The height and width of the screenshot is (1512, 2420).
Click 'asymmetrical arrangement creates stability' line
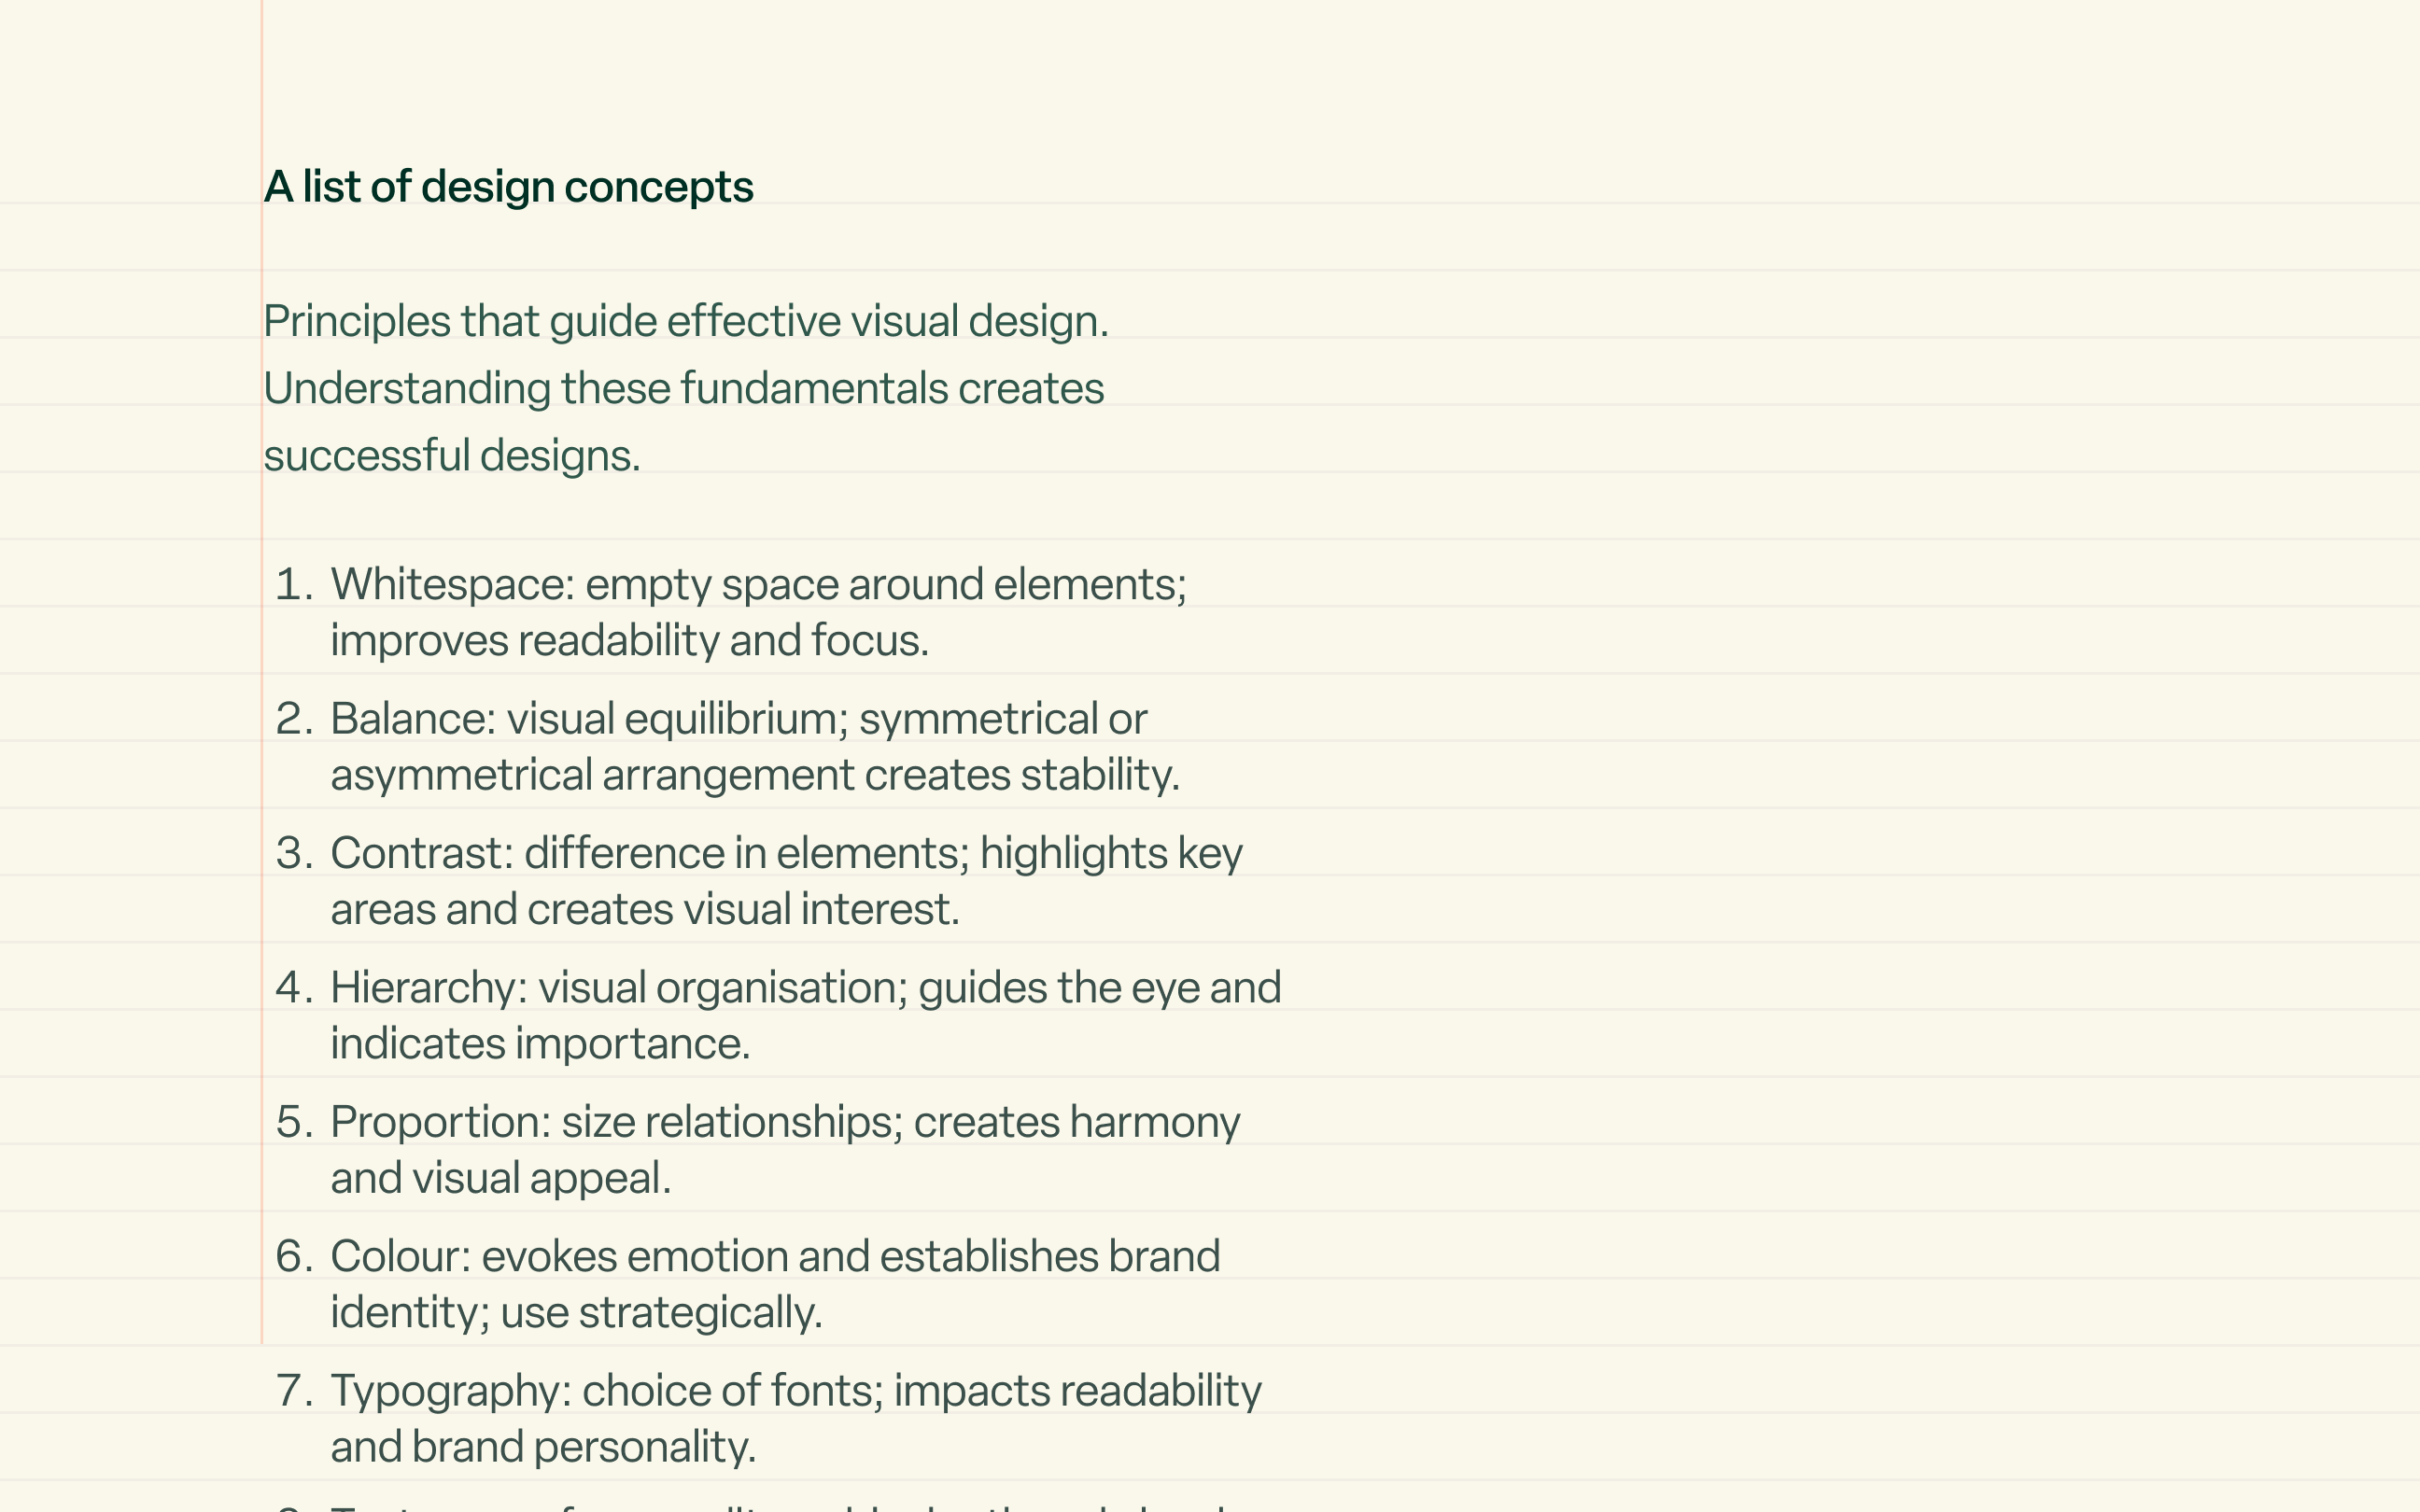click(756, 775)
